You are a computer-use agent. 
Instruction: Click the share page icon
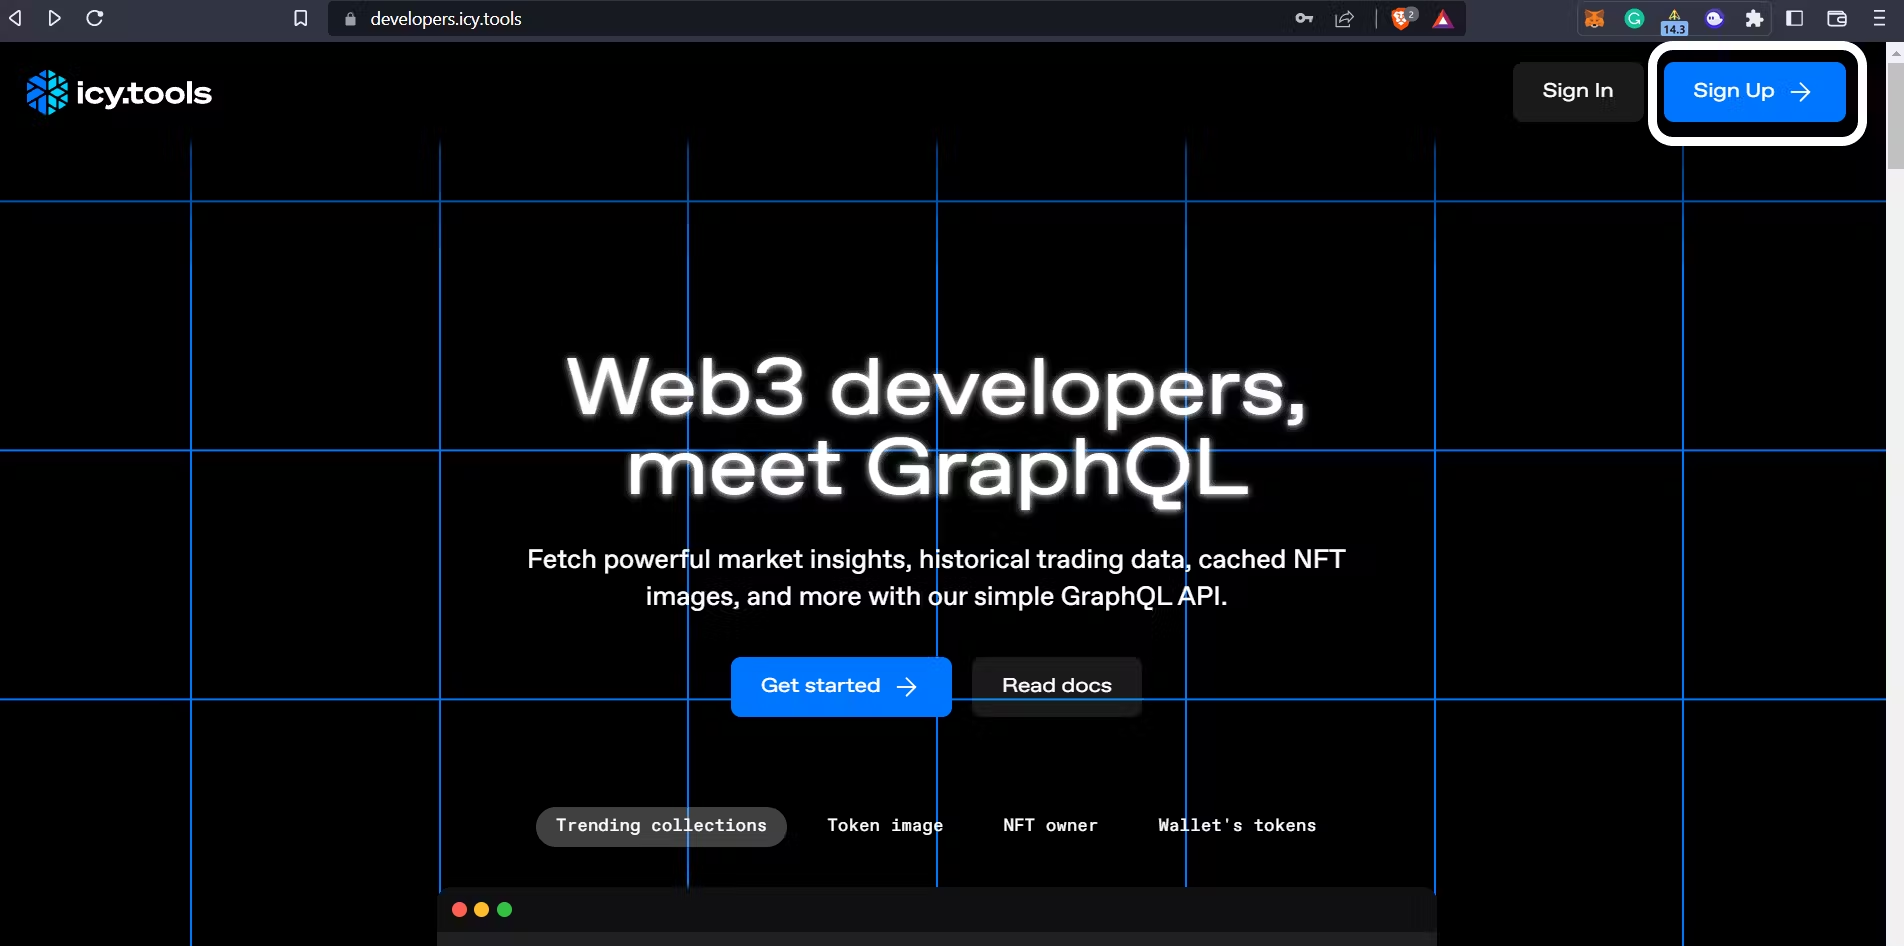(x=1345, y=18)
